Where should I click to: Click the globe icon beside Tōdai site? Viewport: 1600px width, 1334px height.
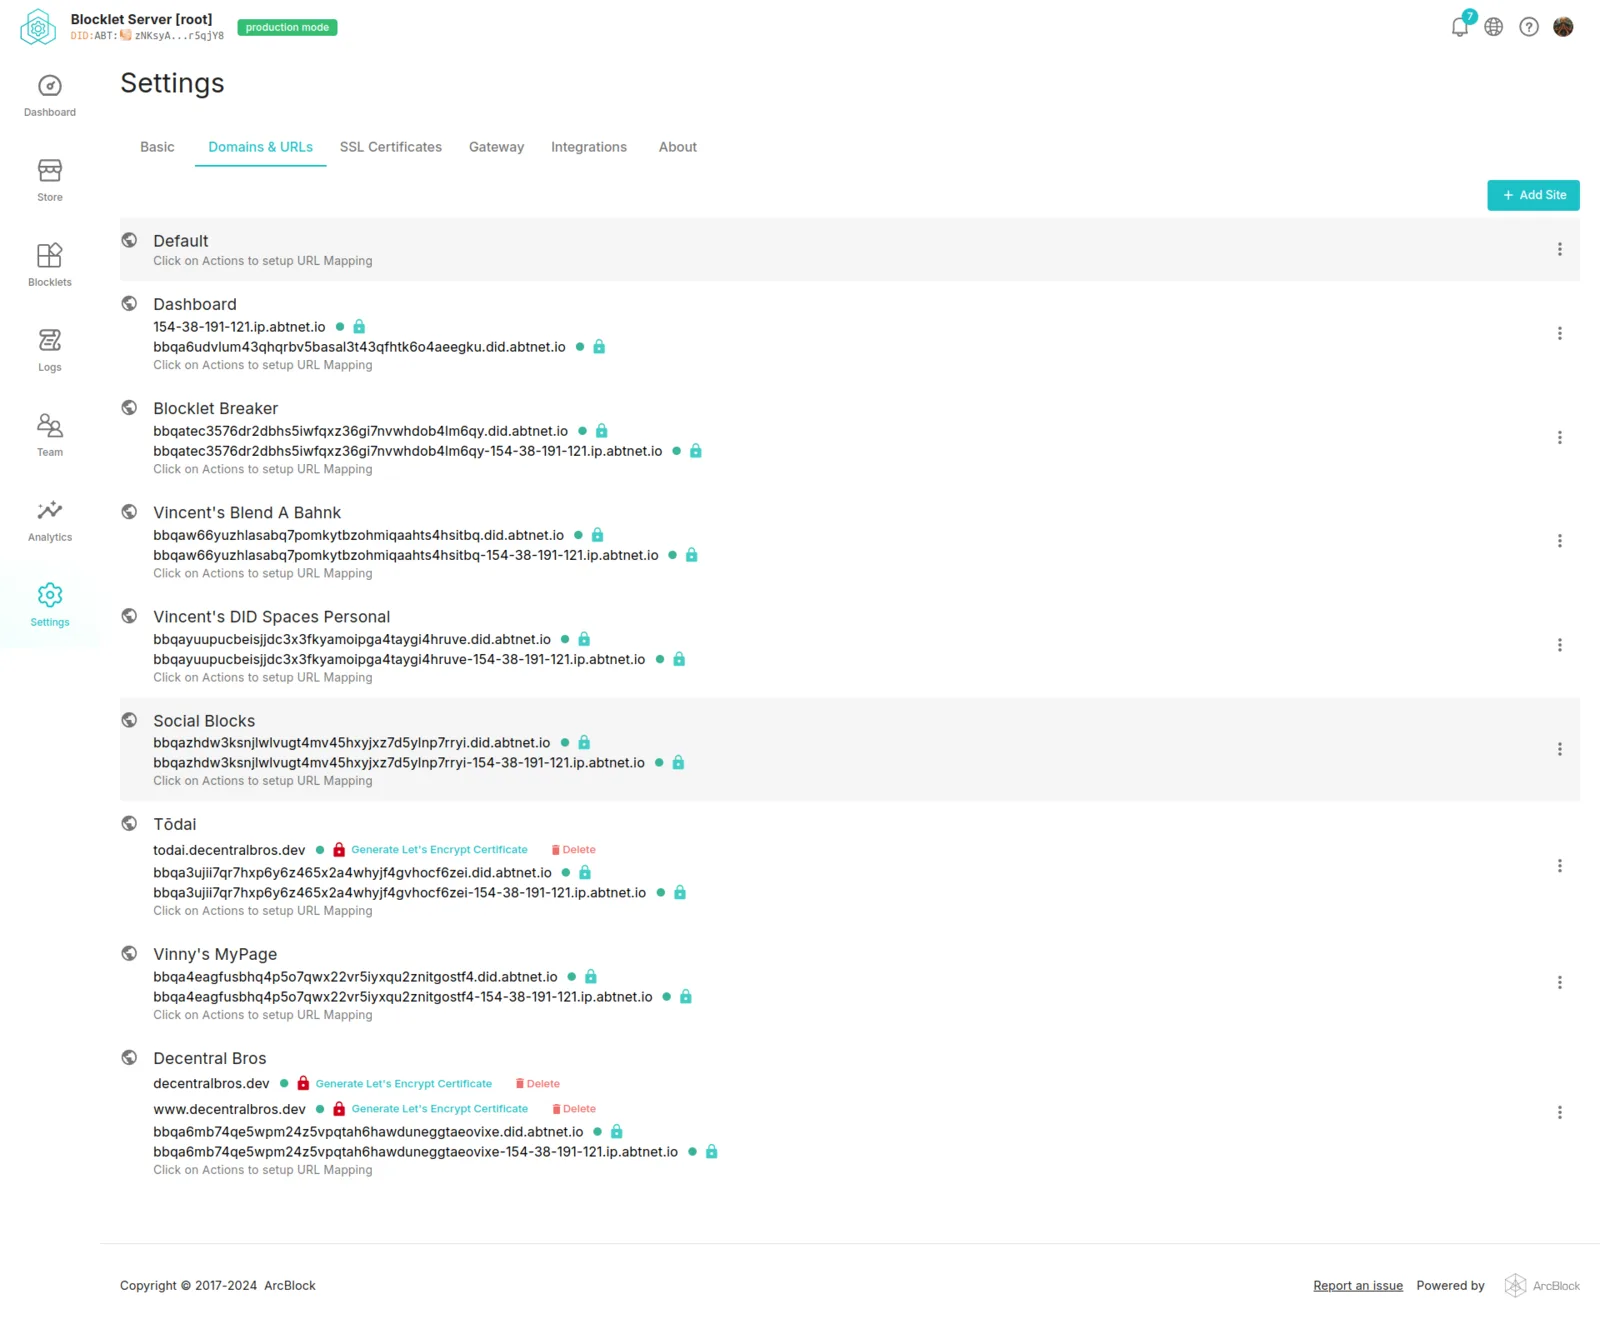129,823
